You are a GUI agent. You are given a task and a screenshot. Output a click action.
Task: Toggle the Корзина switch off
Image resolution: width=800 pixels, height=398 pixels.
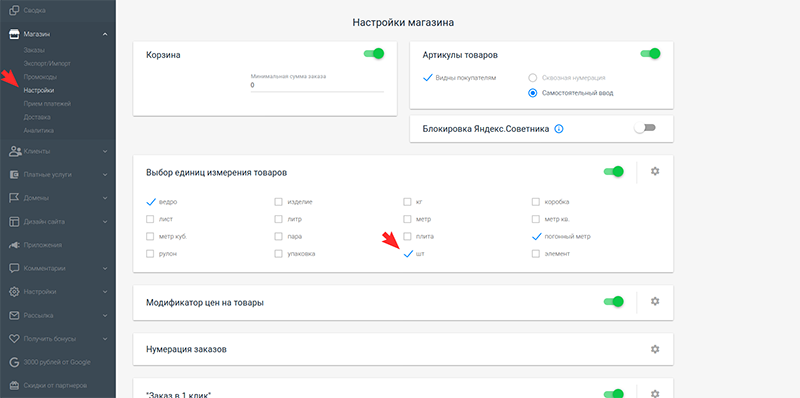pos(374,53)
